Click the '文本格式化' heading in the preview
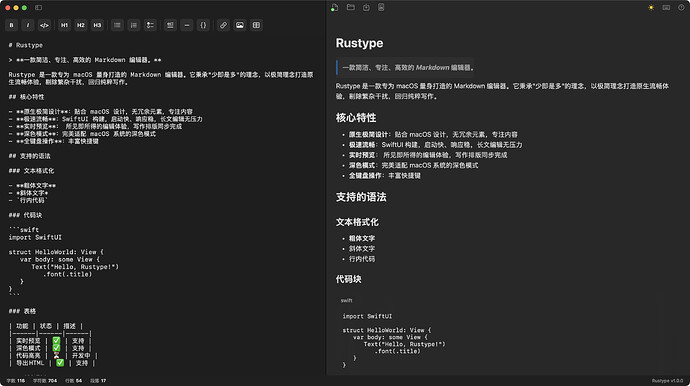690x386 pixels. [x=357, y=222]
